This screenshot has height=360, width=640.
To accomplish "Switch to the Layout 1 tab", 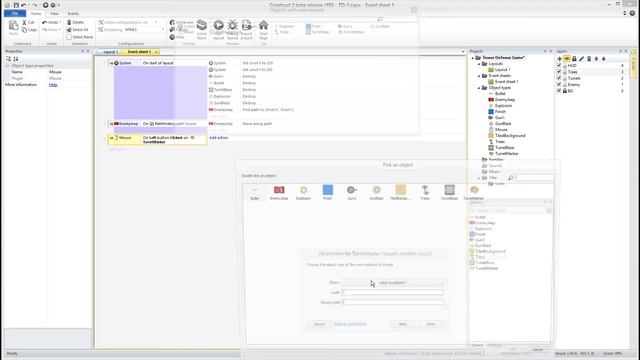I will pyautogui.click(x=109, y=52).
